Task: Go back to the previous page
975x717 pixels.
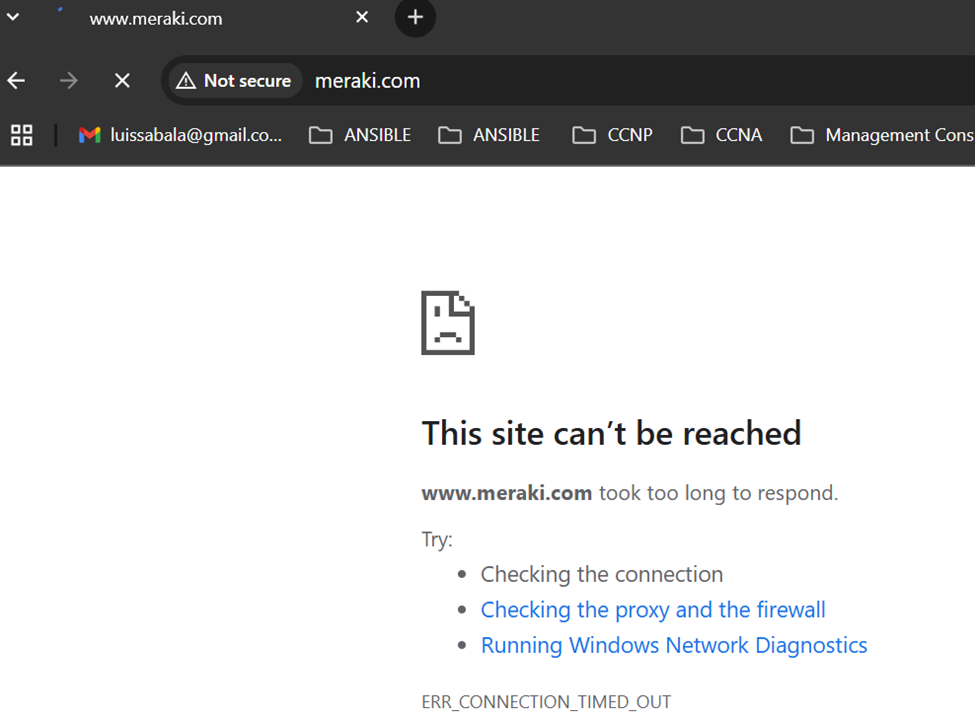Action: click(x=16, y=80)
